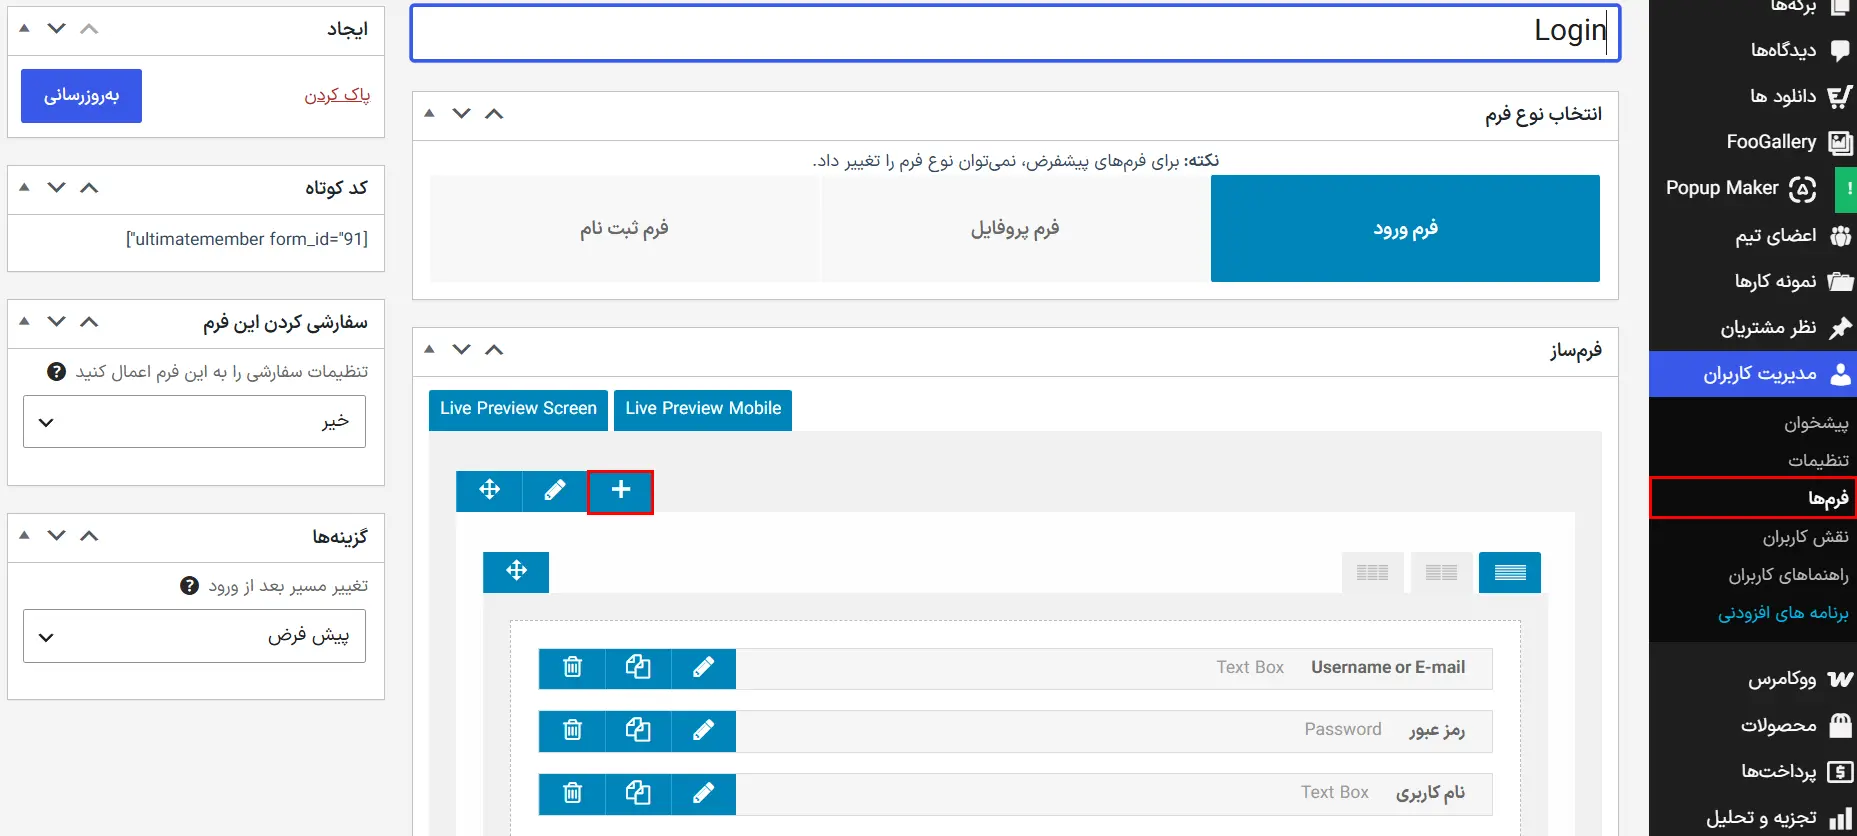Open the redirect dropdown showing پیش فرض
Viewport: 1857px width, 836px height.
(x=194, y=636)
